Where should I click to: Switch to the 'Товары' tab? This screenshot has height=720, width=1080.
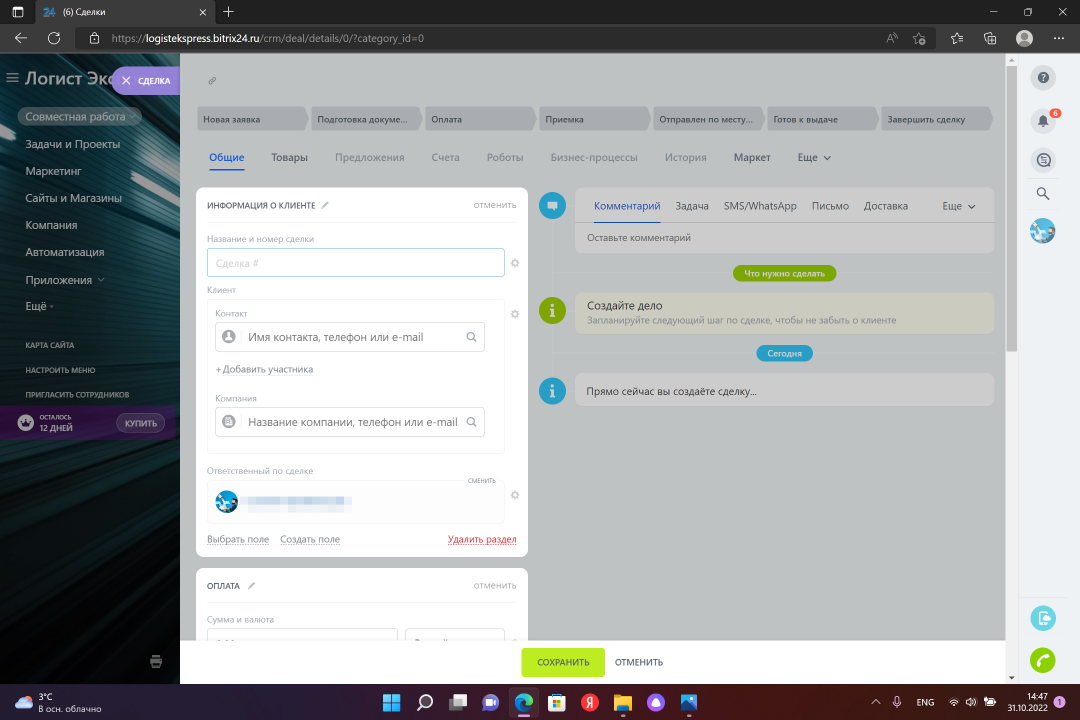point(289,158)
